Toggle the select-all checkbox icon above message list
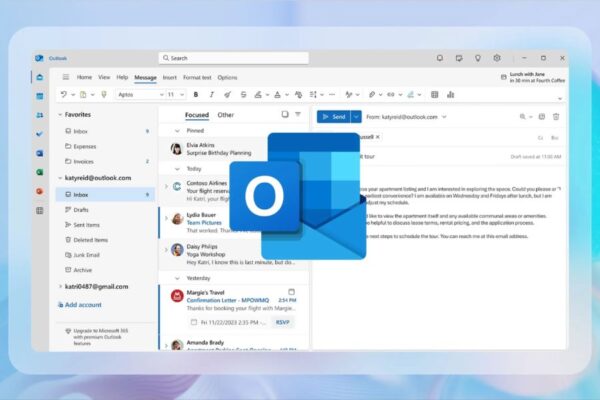Viewport: 600px width, 400px height. (x=285, y=115)
